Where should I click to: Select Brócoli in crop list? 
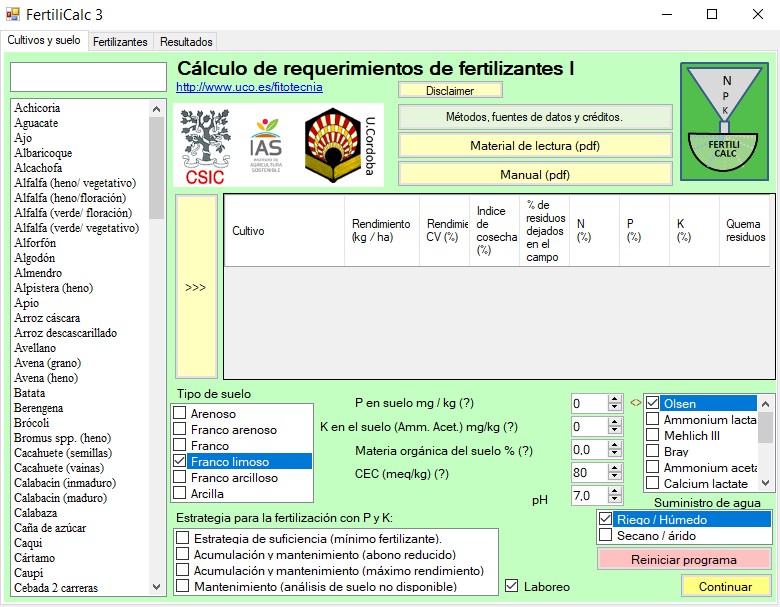(32, 423)
